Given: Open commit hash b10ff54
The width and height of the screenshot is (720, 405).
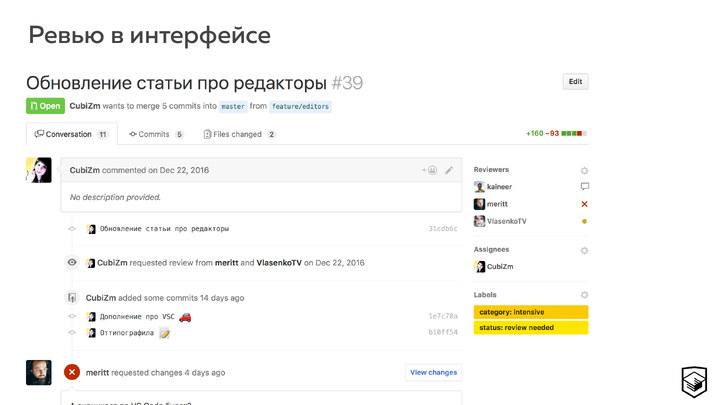Looking at the screenshot, I should pos(443,332).
